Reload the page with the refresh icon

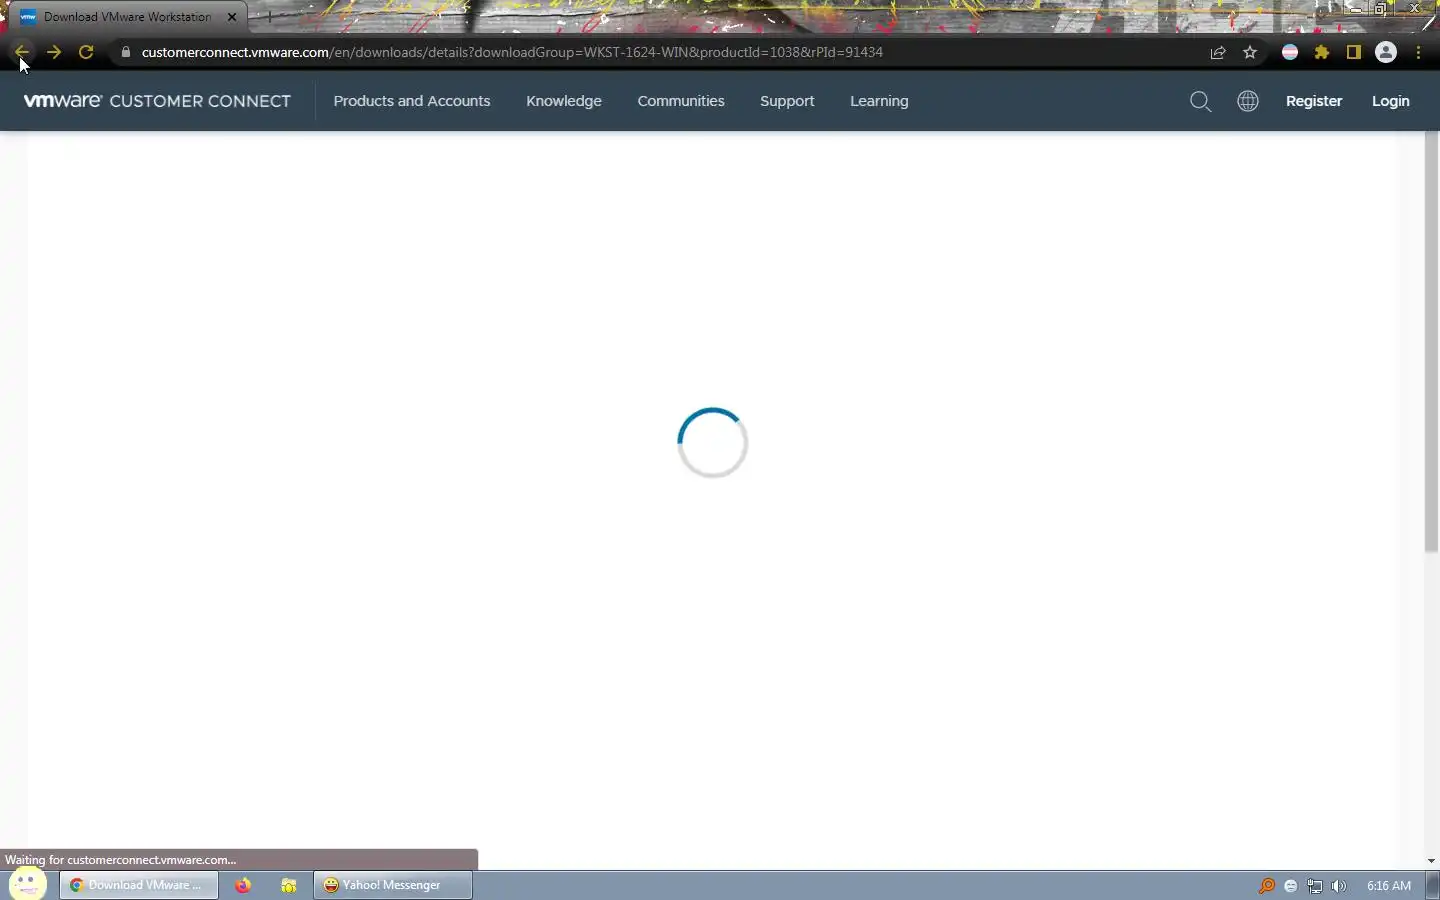86,52
